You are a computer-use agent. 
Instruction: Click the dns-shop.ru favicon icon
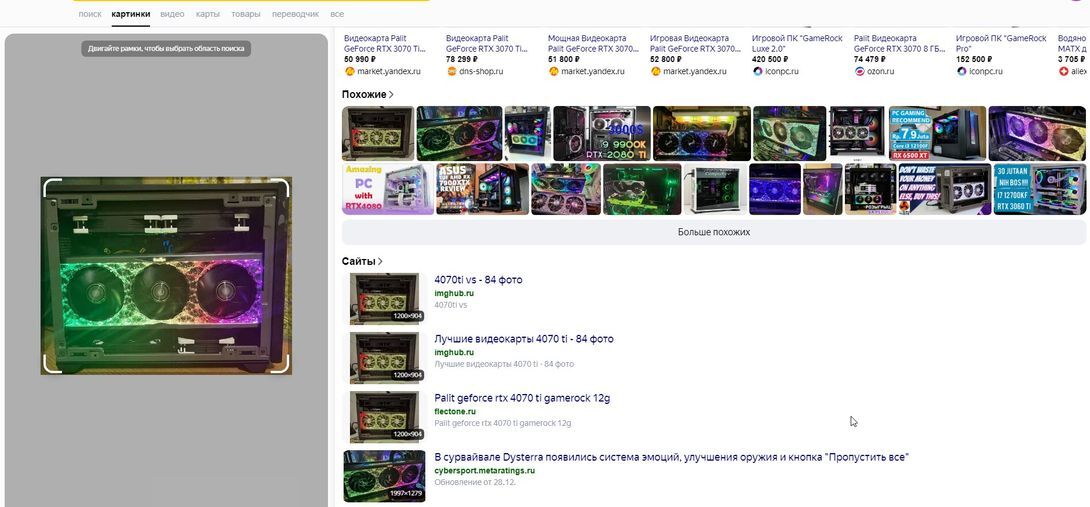pyautogui.click(x=451, y=72)
